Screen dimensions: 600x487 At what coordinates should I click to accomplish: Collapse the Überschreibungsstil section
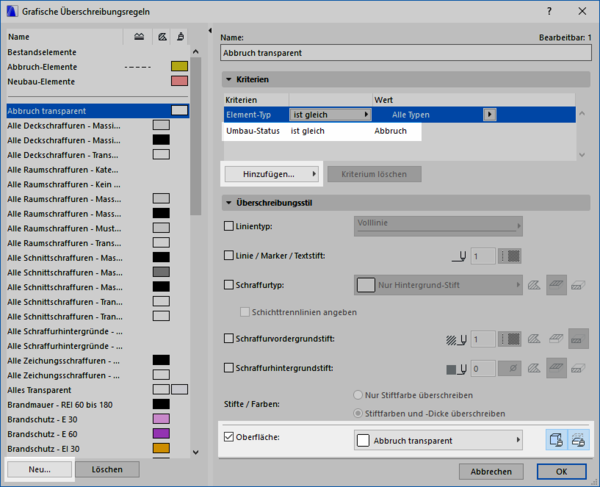pos(229,203)
